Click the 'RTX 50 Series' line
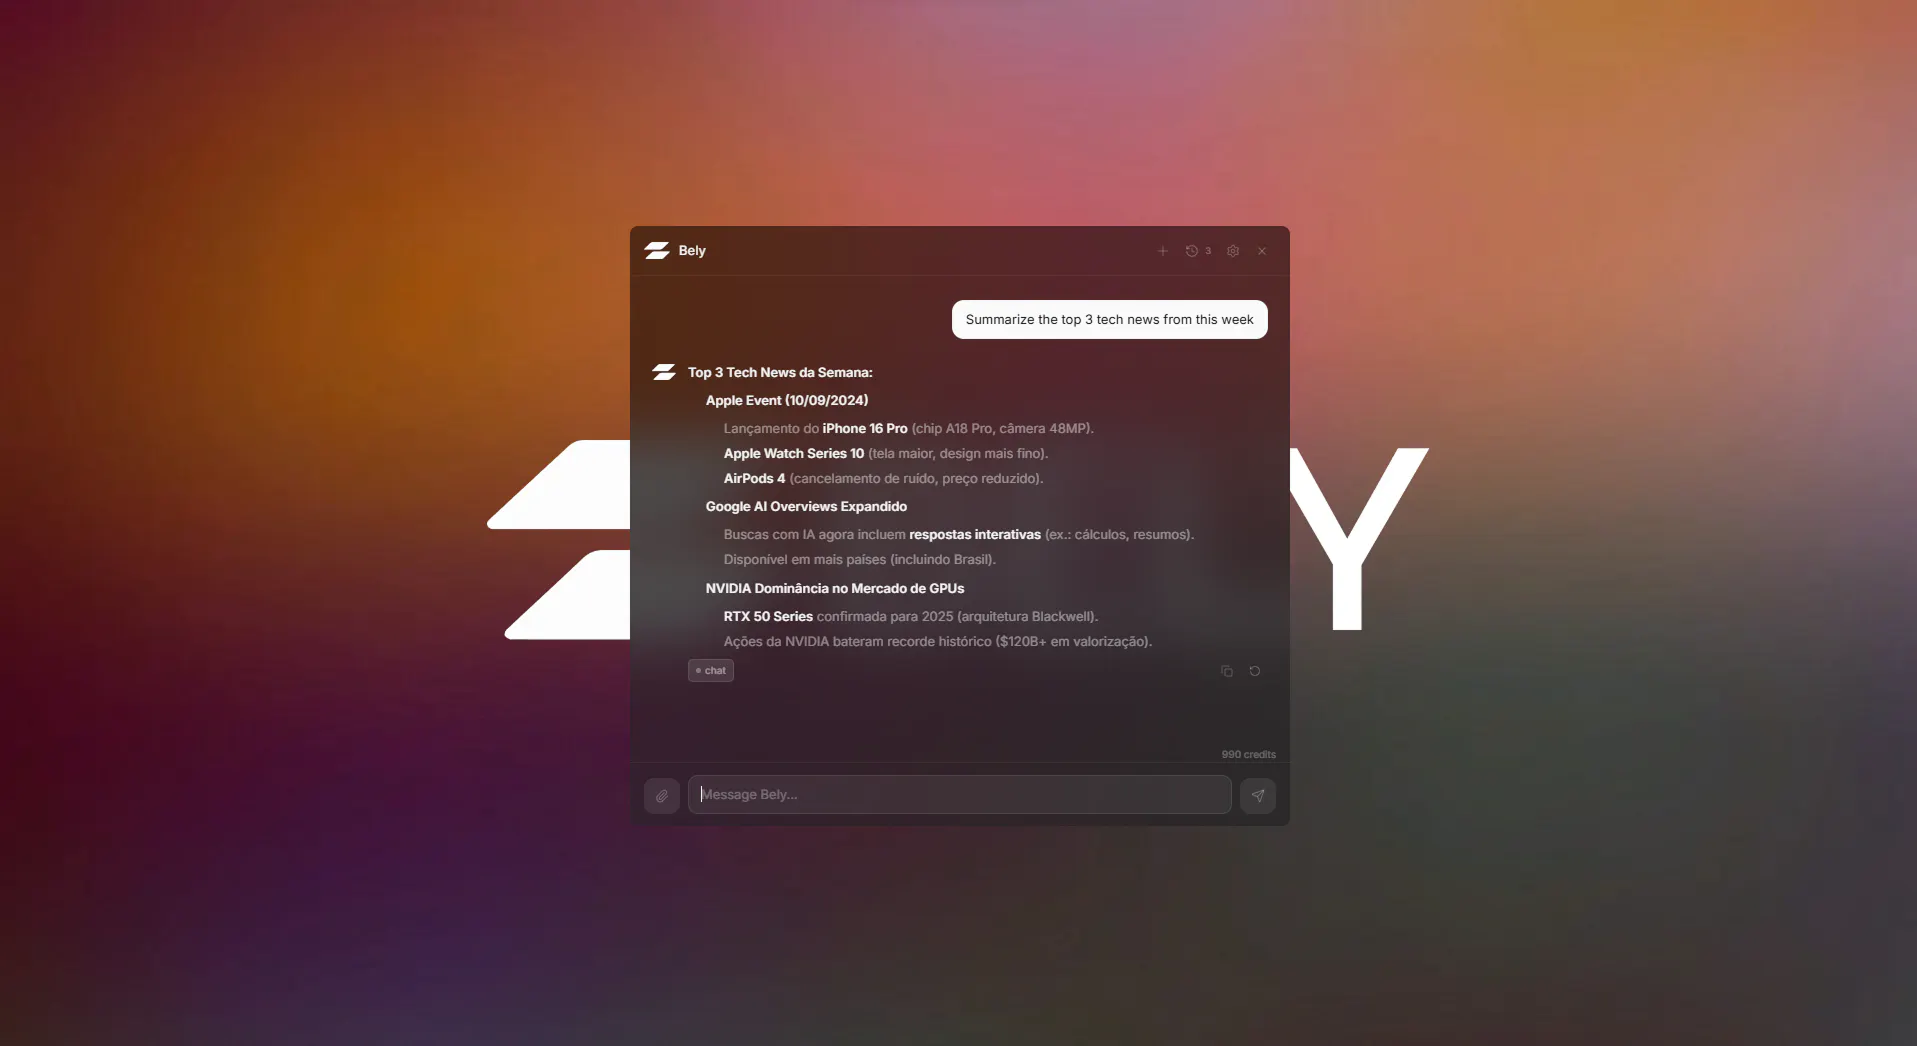This screenshot has width=1917, height=1046. coord(911,616)
